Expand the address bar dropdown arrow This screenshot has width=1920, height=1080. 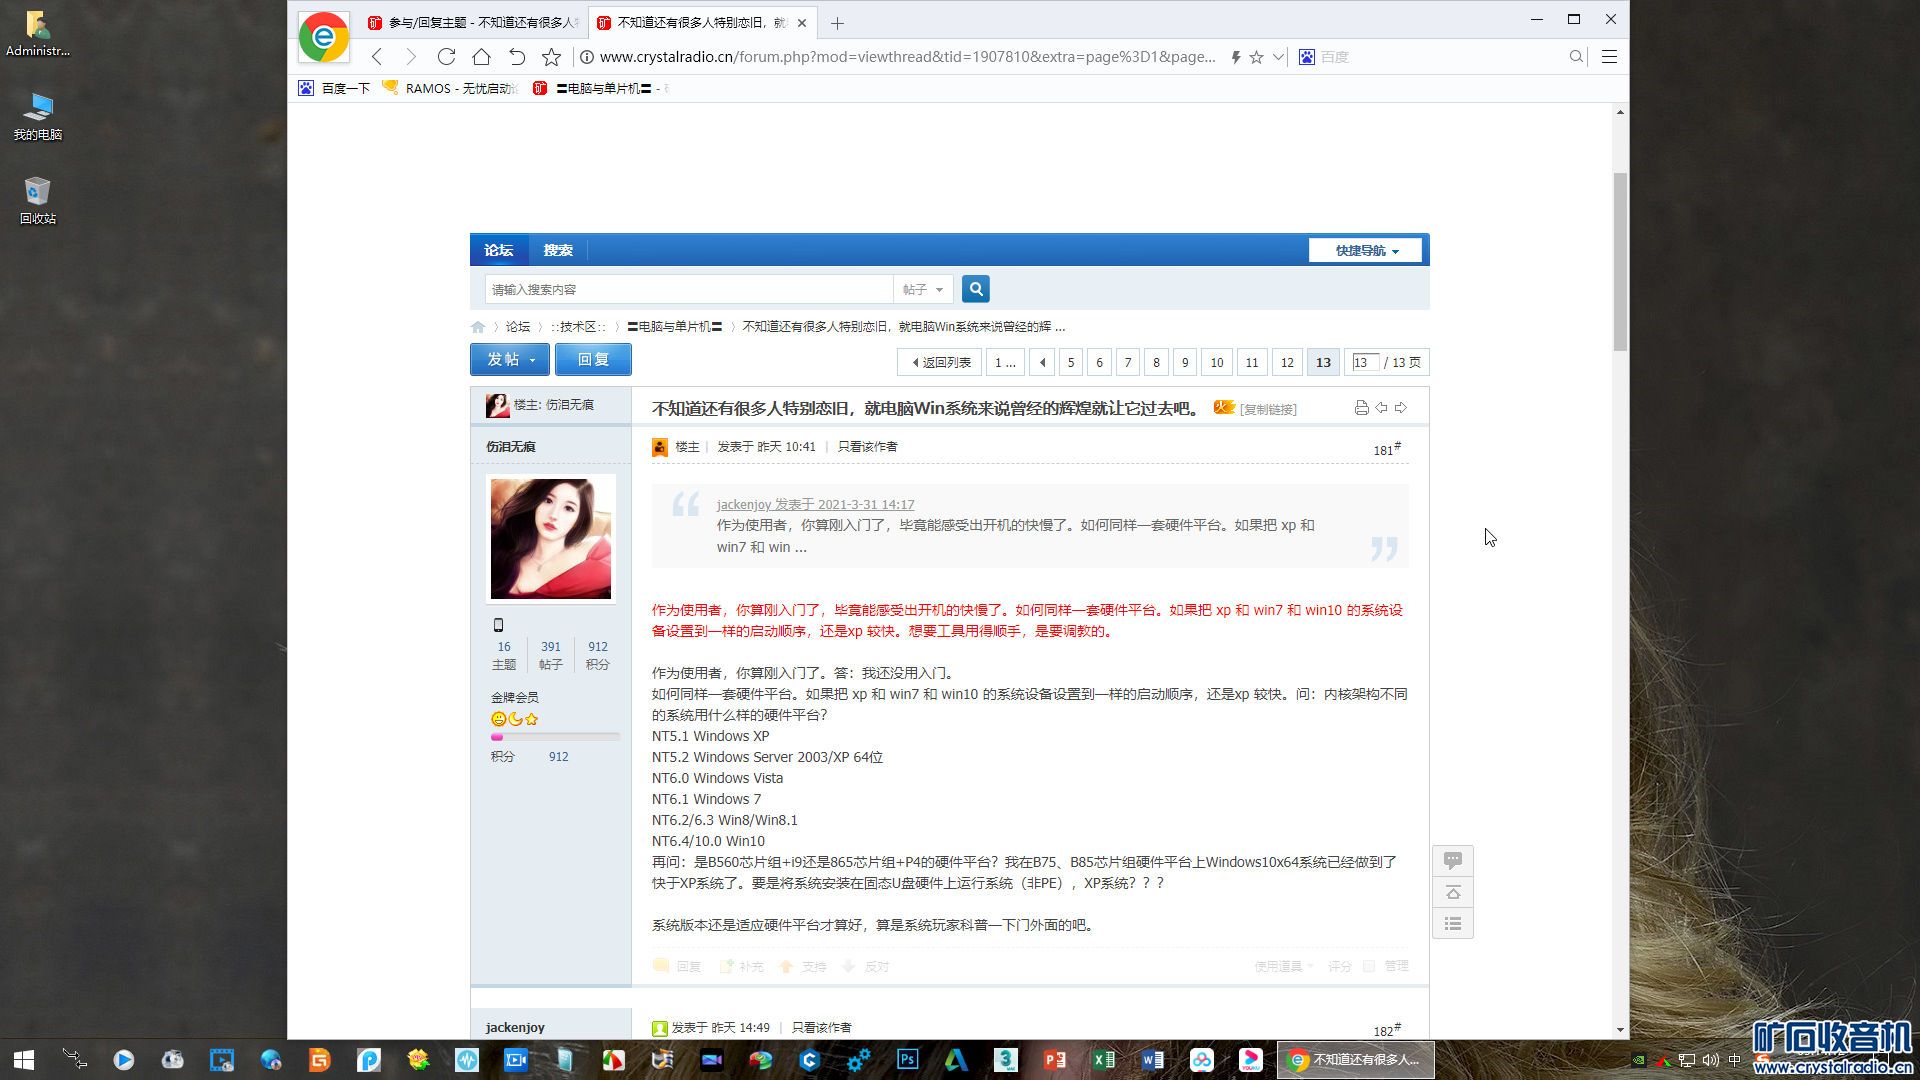point(1278,57)
